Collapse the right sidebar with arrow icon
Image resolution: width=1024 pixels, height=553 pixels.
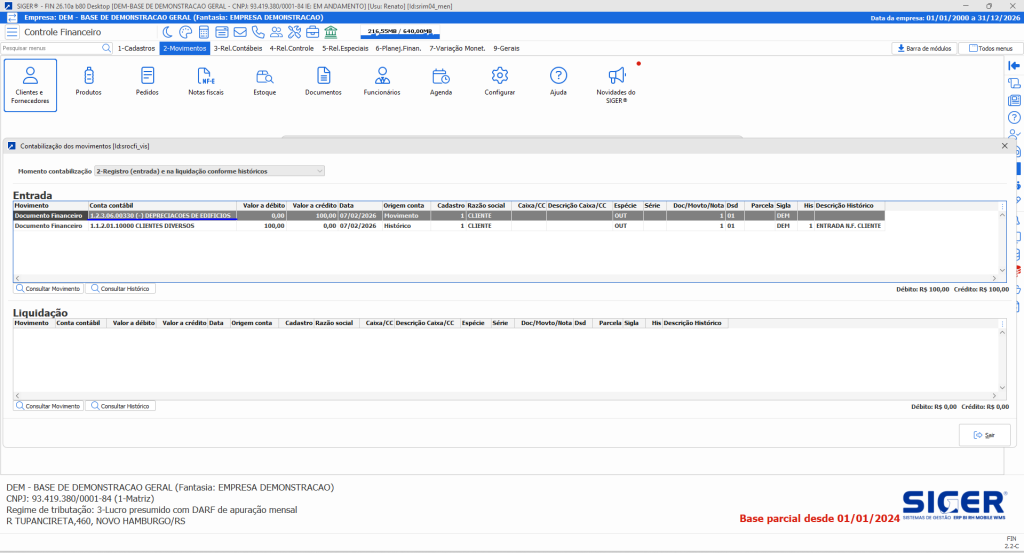coord(1014,65)
